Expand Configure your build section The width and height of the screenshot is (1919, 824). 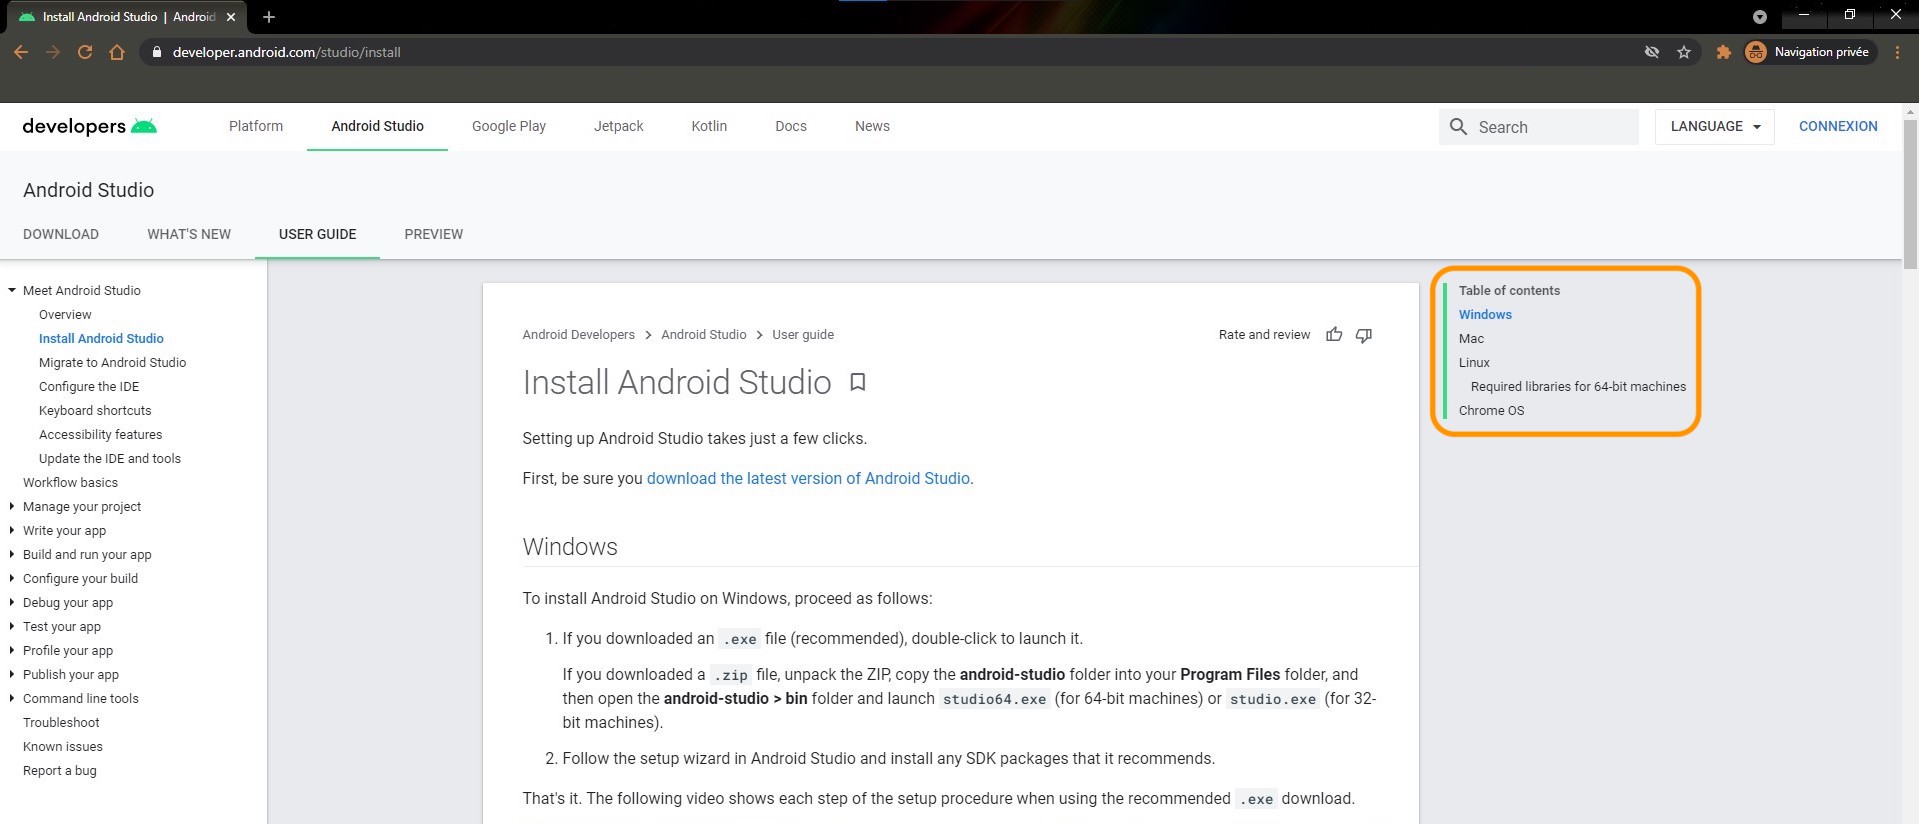click(x=12, y=578)
